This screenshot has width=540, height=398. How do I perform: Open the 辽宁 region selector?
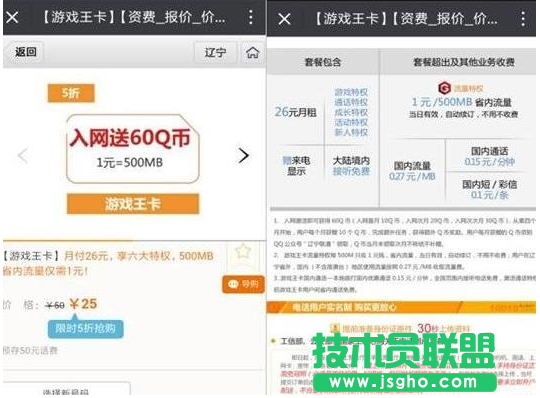coord(215,52)
